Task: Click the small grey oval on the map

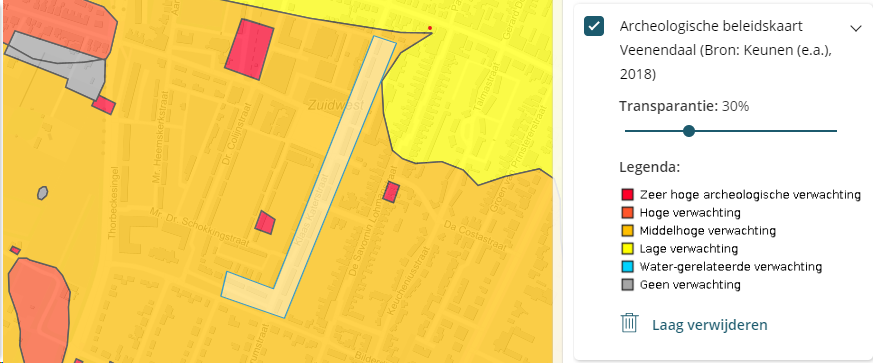Action: 42,193
